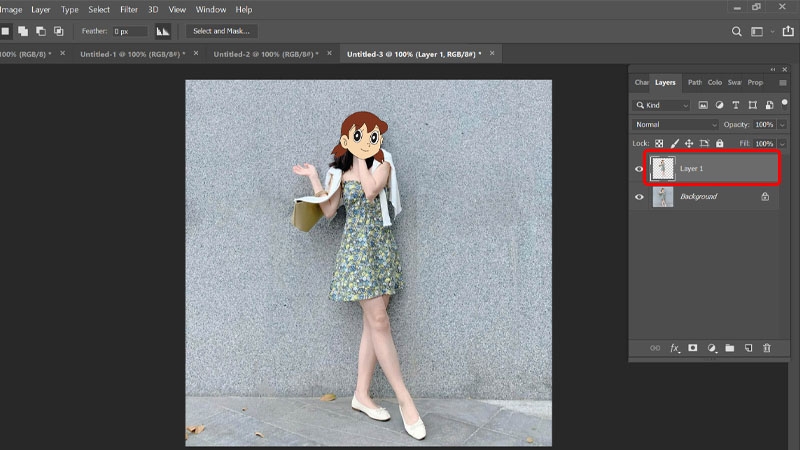Hide Layer 1 with its eye icon
Screen dimensions: 800x450
(x=639, y=169)
